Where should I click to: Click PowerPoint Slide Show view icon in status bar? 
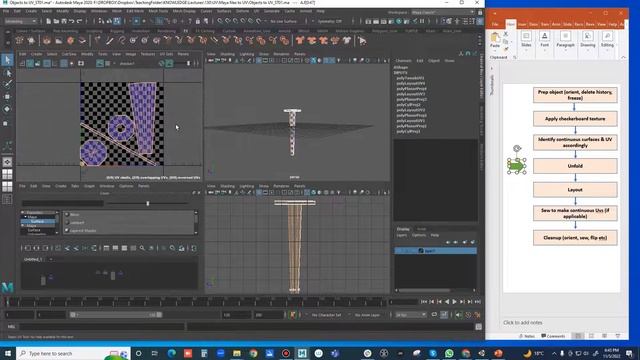point(618,336)
